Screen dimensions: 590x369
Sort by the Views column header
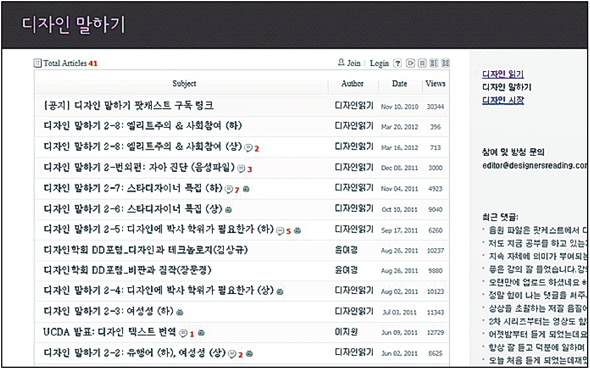435,84
